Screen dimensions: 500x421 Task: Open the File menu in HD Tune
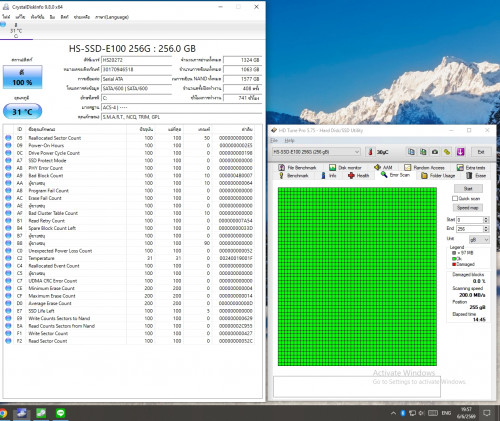(x=274, y=140)
